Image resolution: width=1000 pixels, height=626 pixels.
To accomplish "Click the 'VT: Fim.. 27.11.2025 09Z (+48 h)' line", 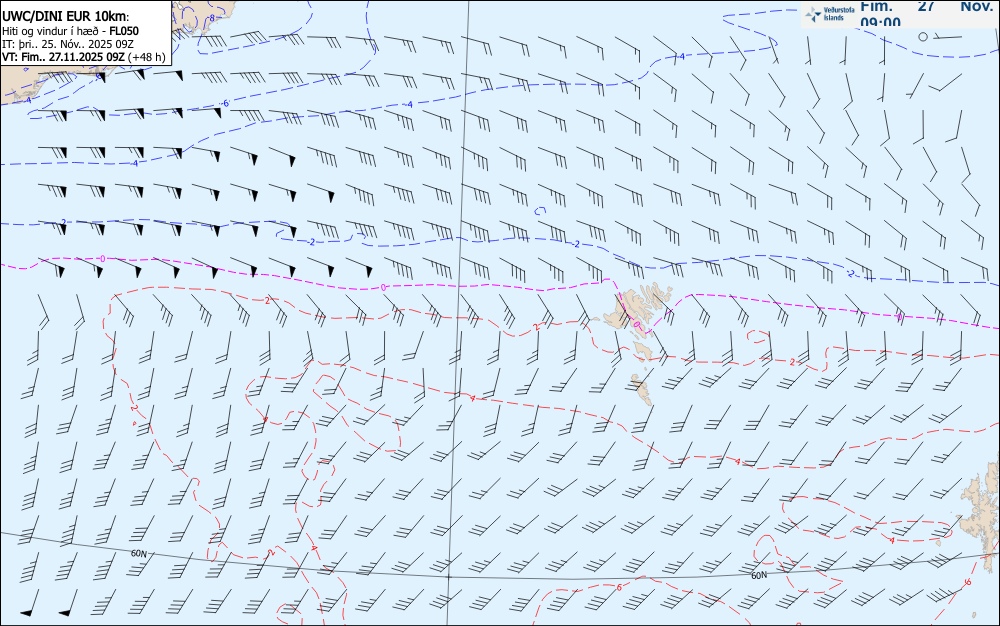I will point(84,57).
